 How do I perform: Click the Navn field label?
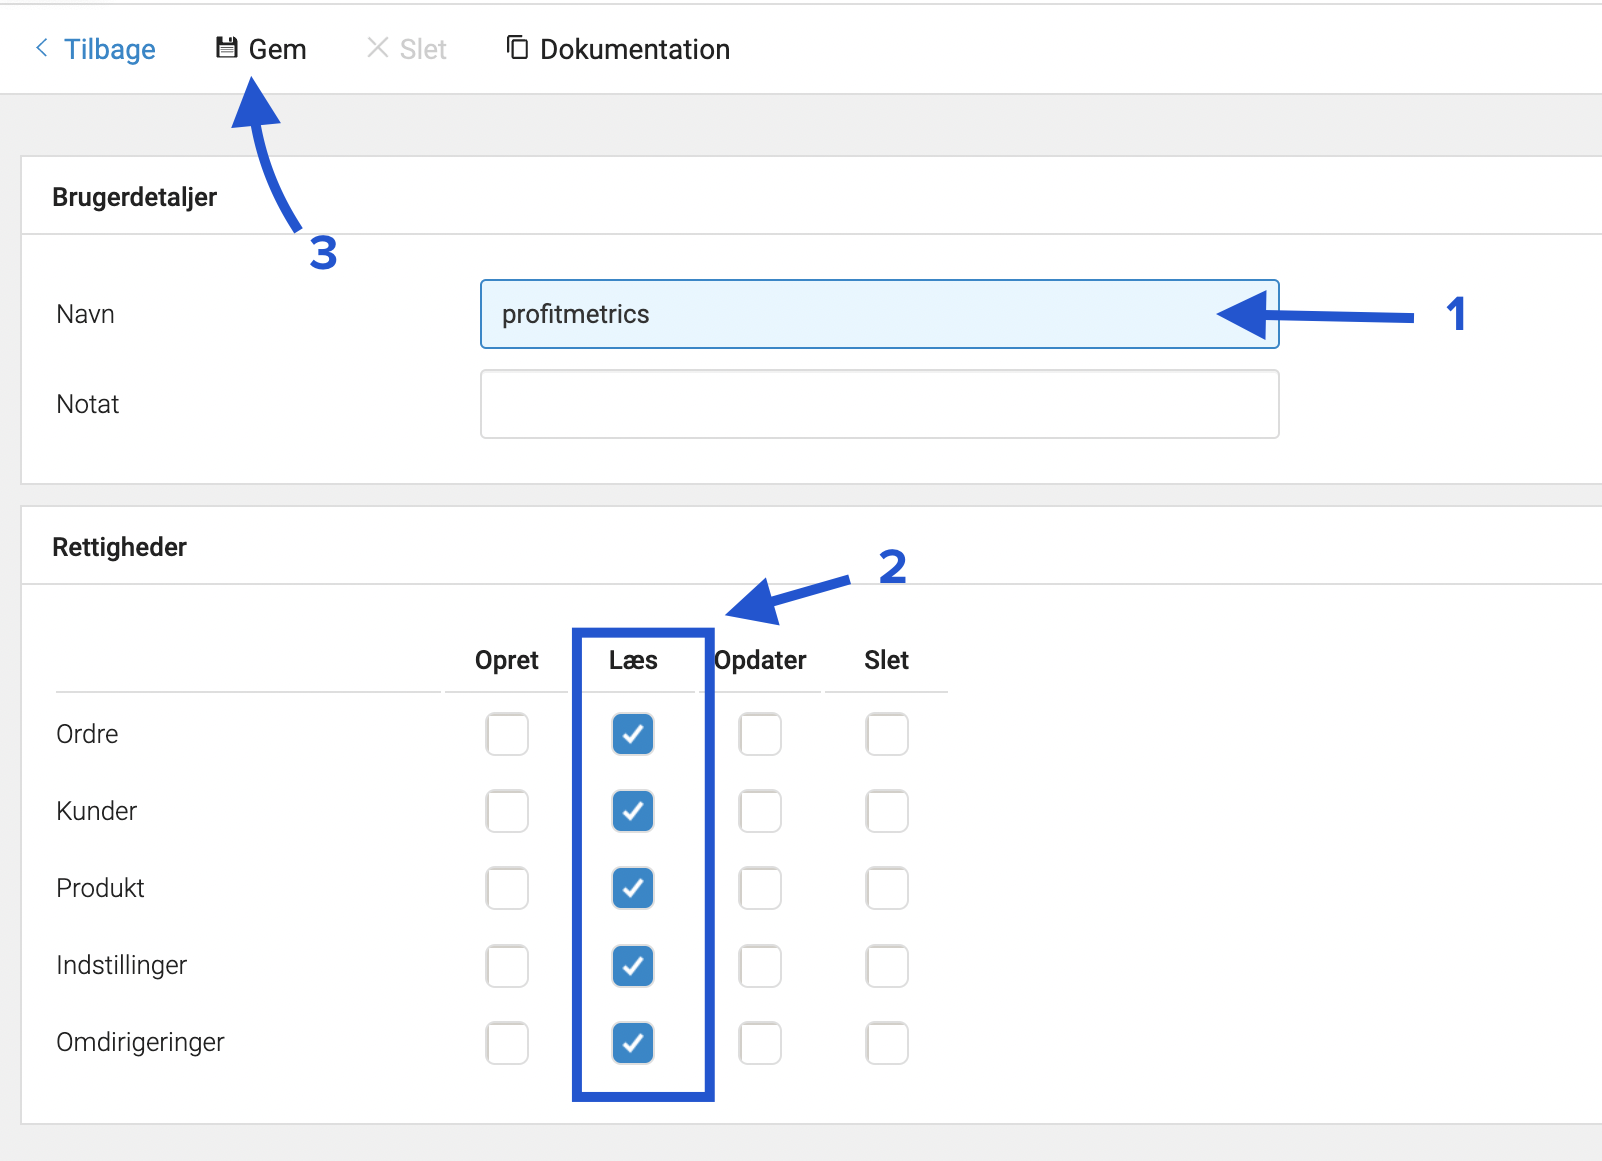pyautogui.click(x=86, y=314)
